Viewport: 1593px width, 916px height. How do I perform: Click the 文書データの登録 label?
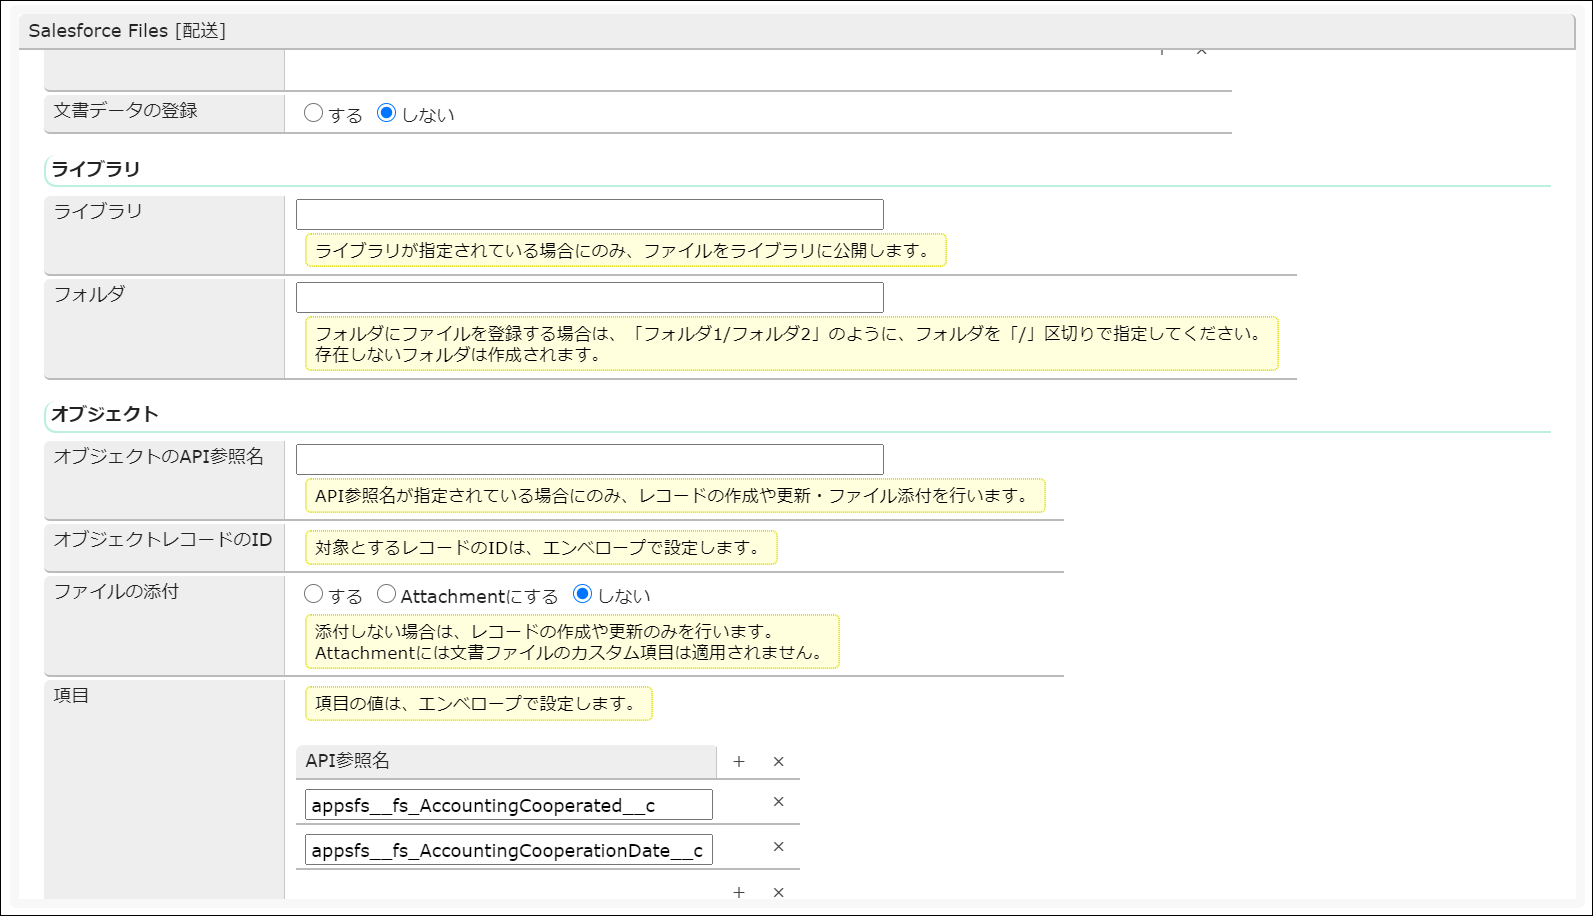(126, 110)
